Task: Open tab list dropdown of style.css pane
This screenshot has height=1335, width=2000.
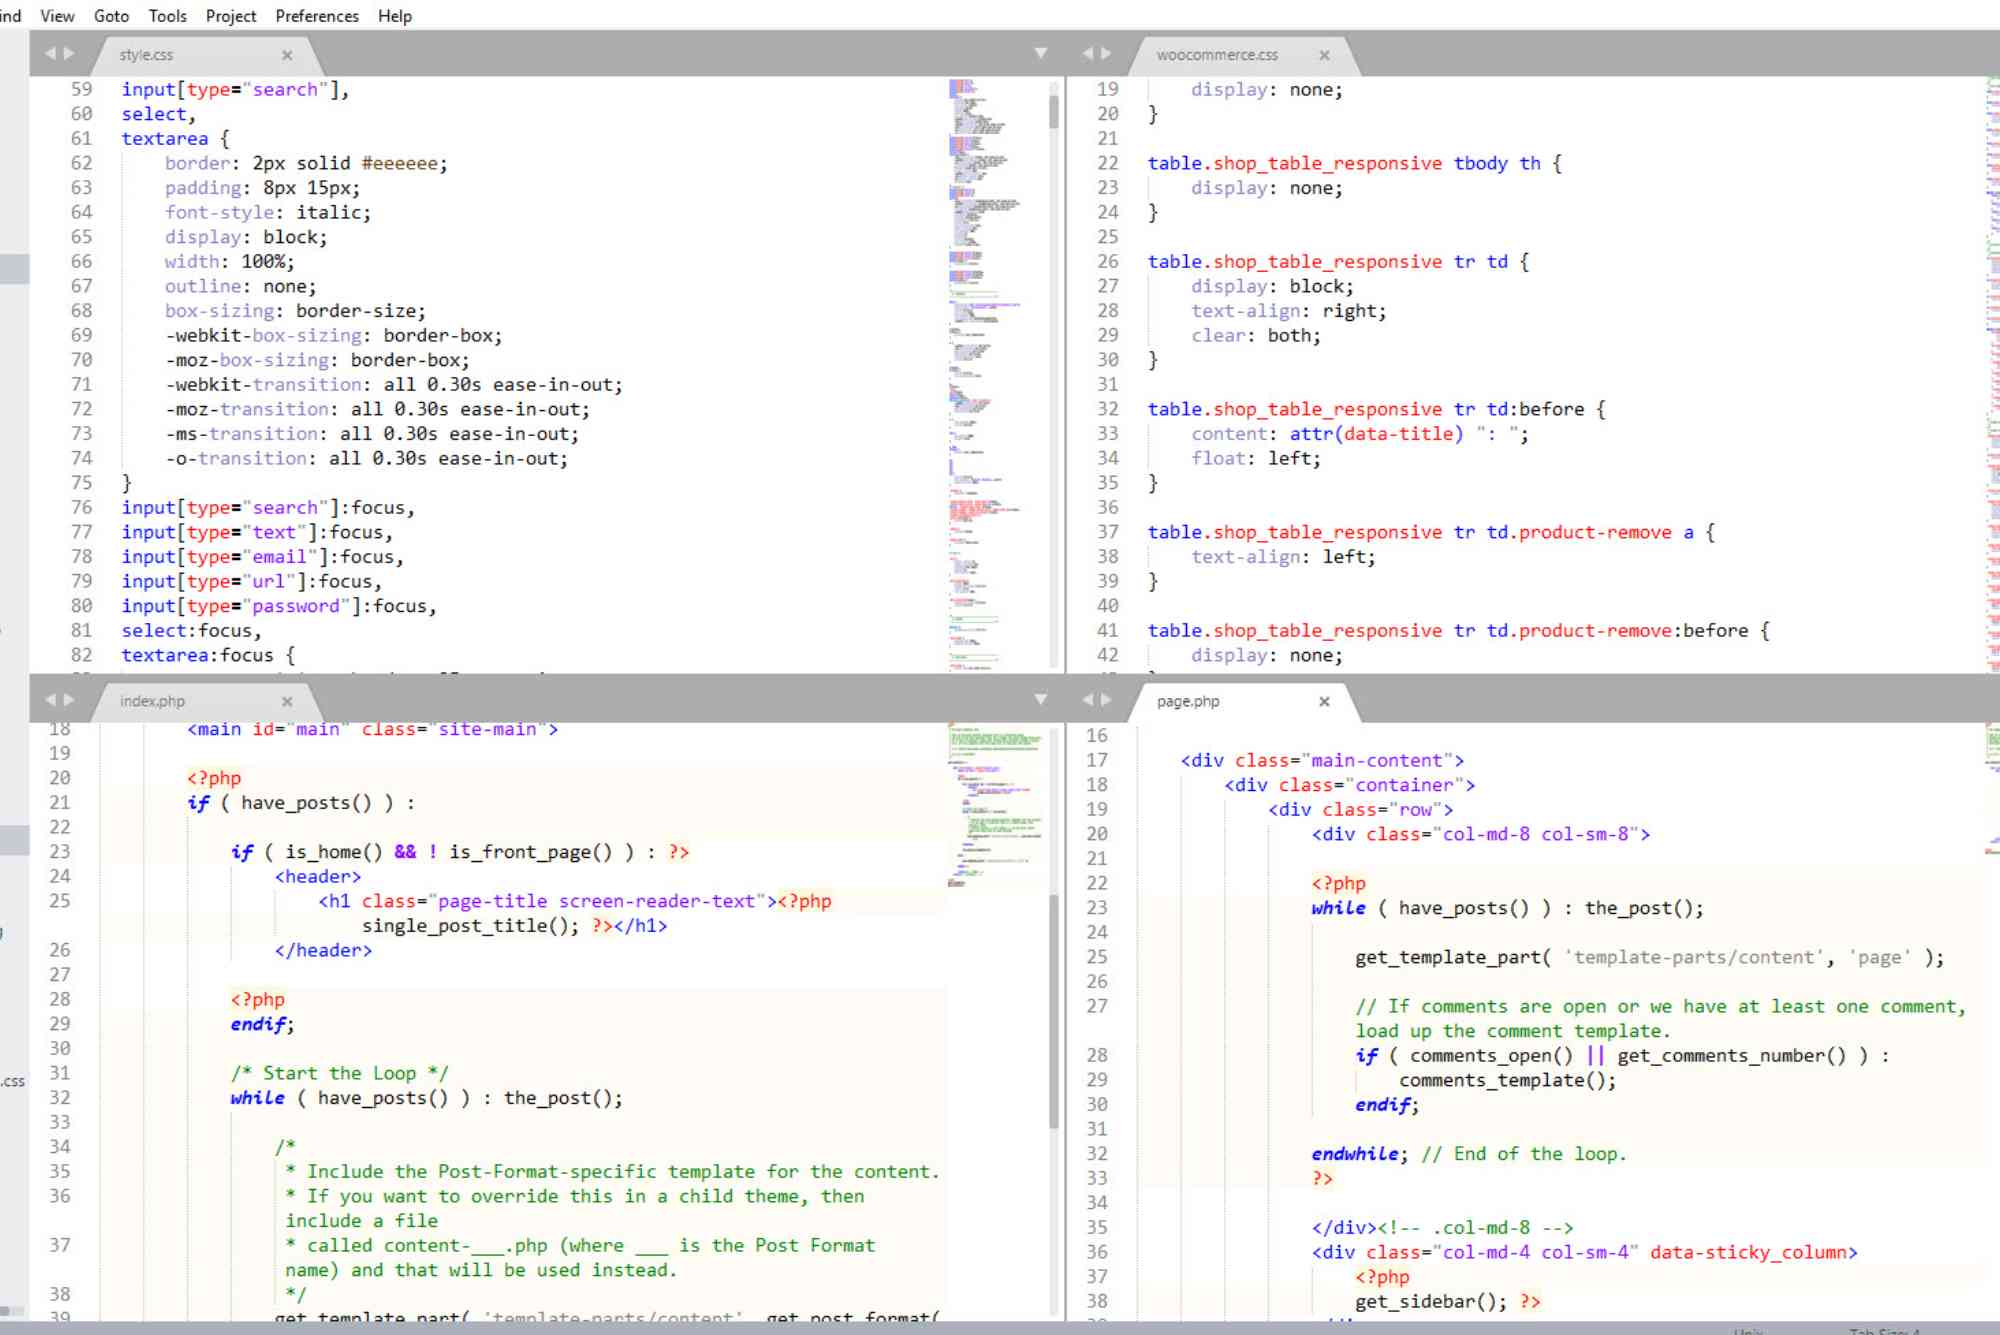Action: (1040, 53)
